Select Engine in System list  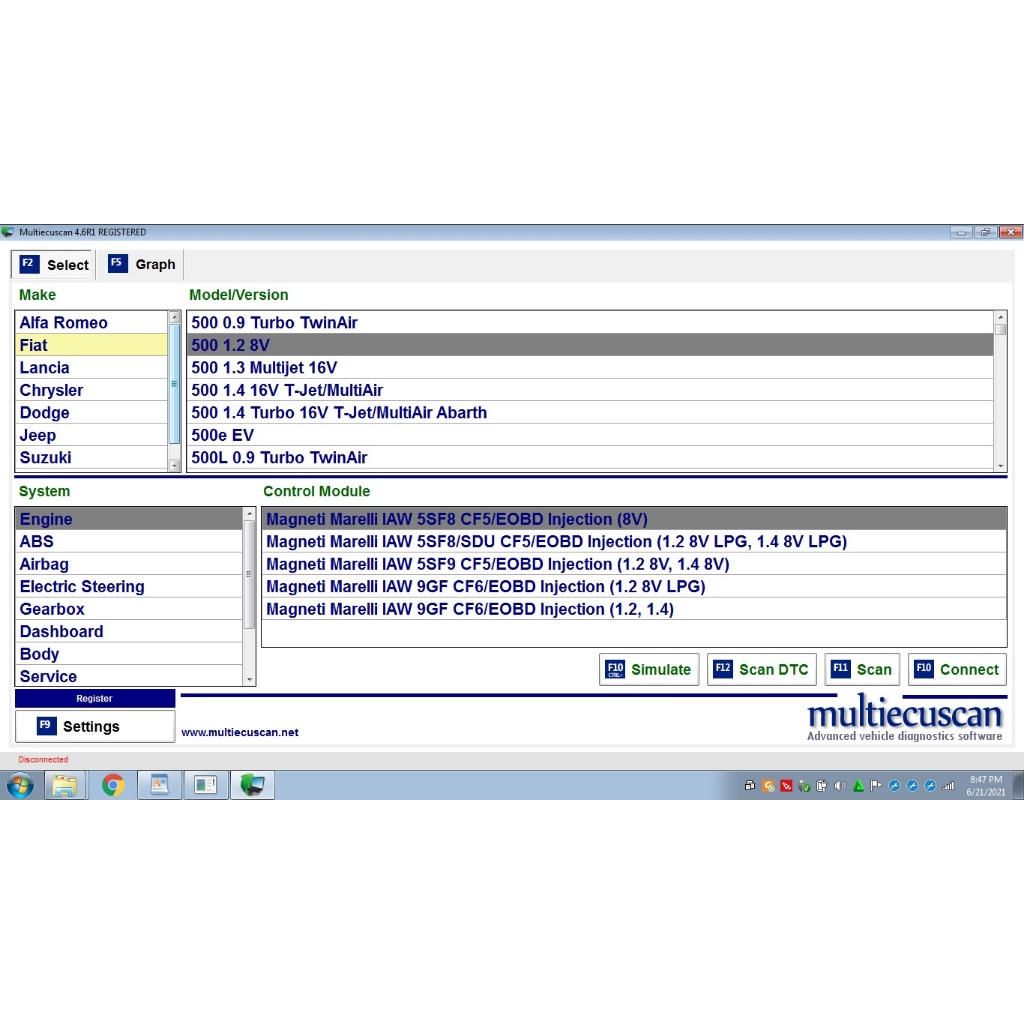(x=129, y=519)
